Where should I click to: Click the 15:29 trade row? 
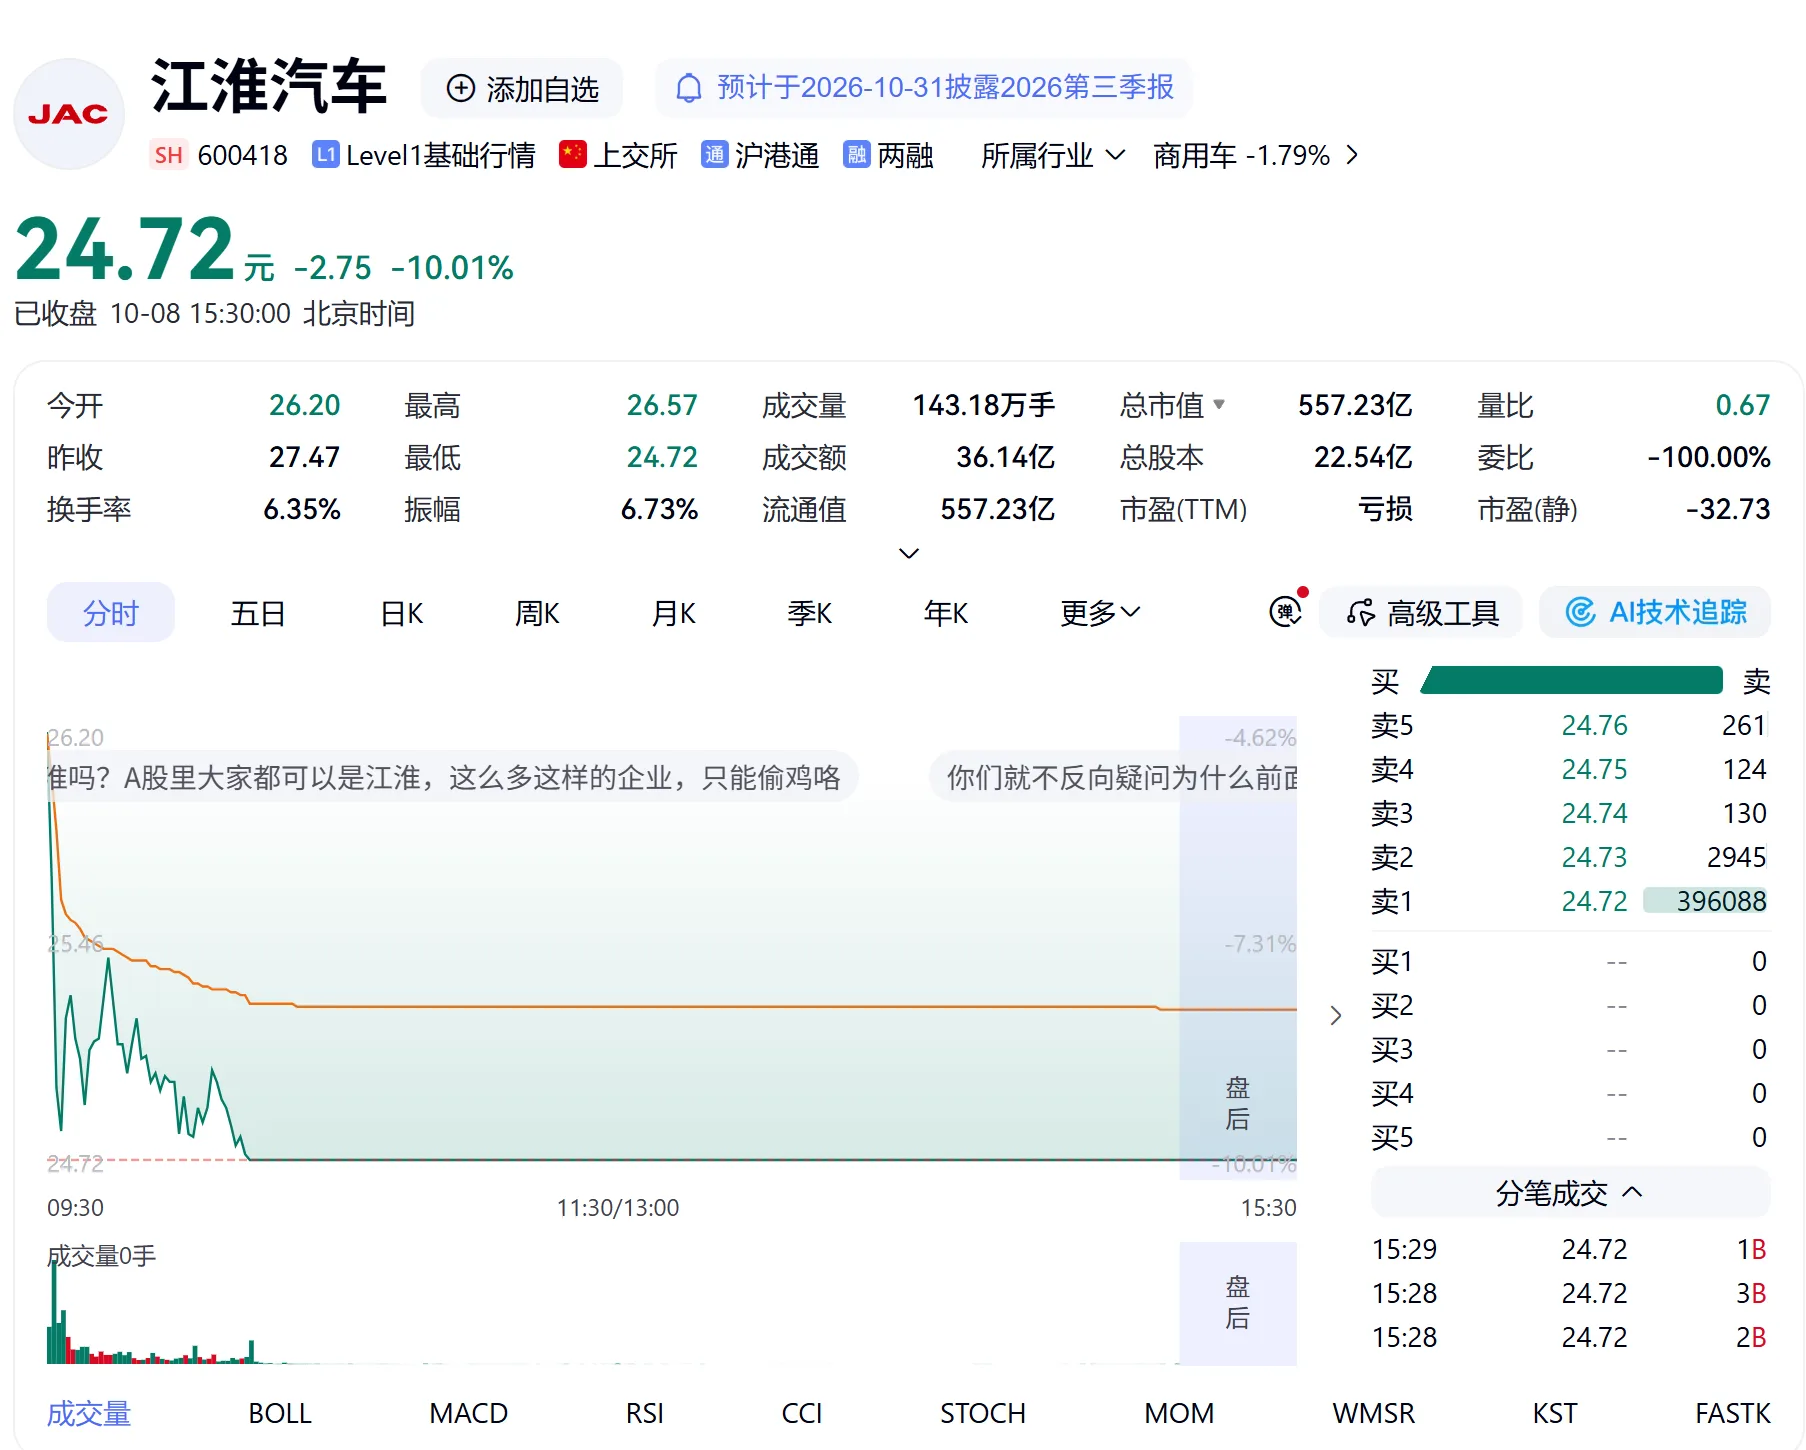[1569, 1249]
